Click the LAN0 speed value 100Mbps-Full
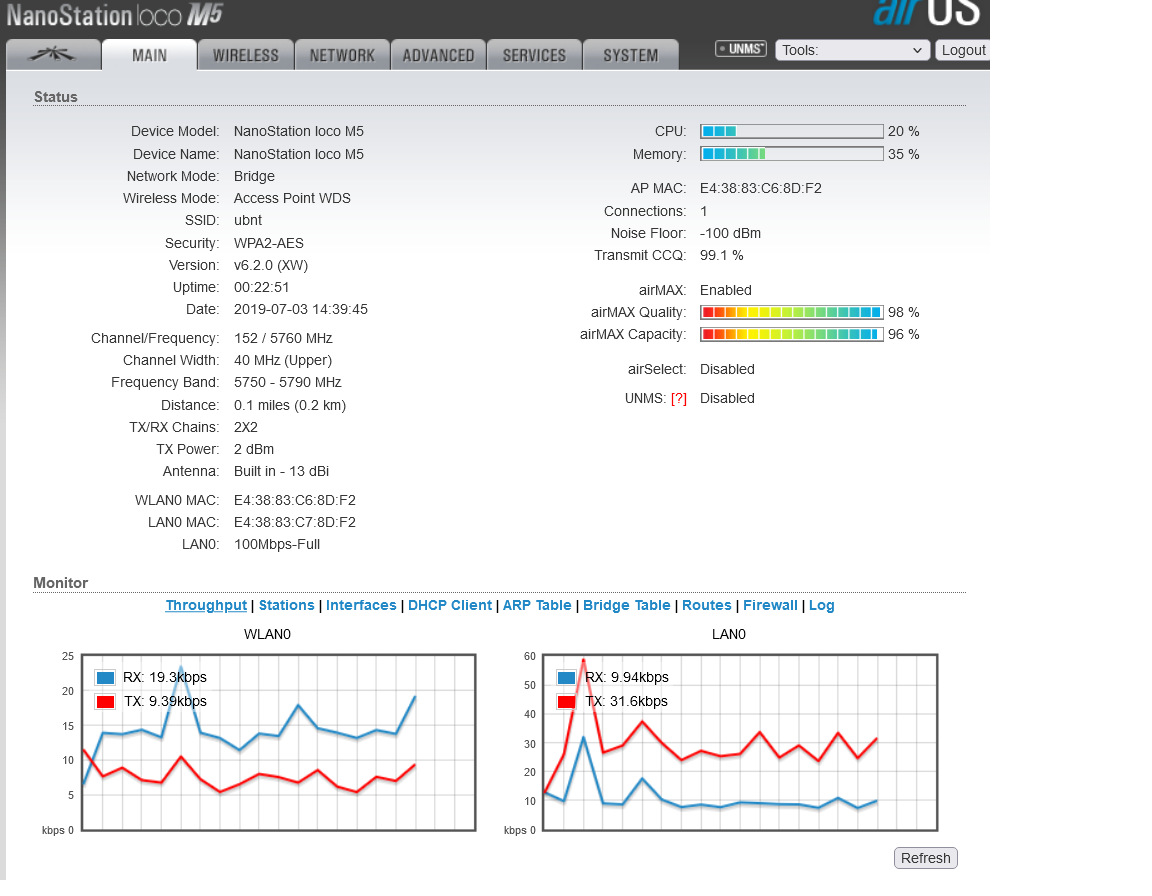Viewport: 1152px width, 896px height. point(277,545)
